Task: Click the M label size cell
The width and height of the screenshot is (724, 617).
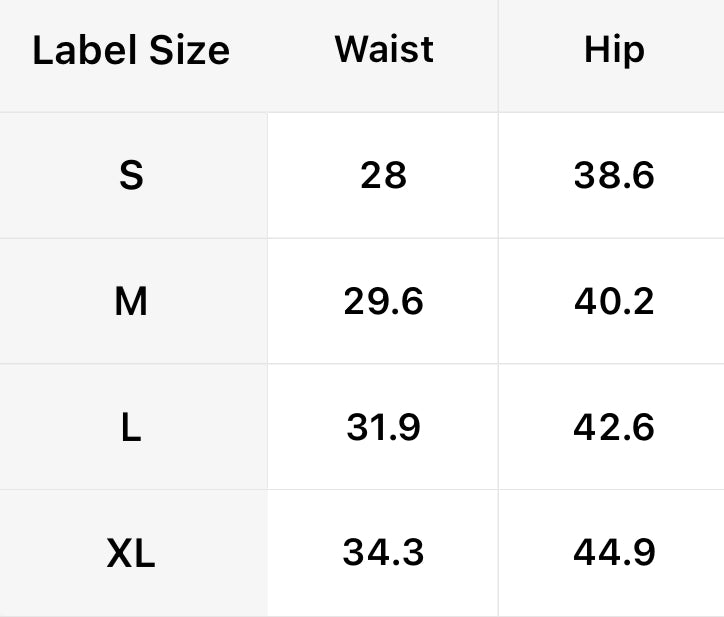Action: coord(131,301)
